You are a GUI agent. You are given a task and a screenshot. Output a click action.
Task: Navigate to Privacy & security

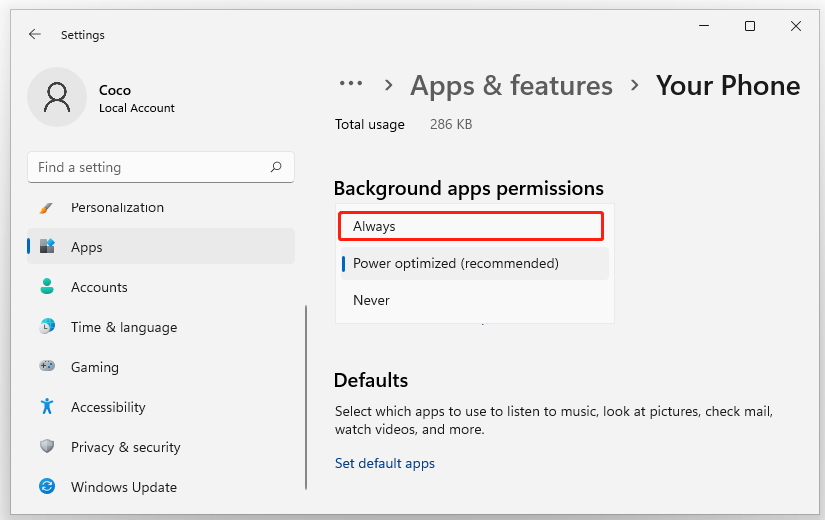pos(160,447)
